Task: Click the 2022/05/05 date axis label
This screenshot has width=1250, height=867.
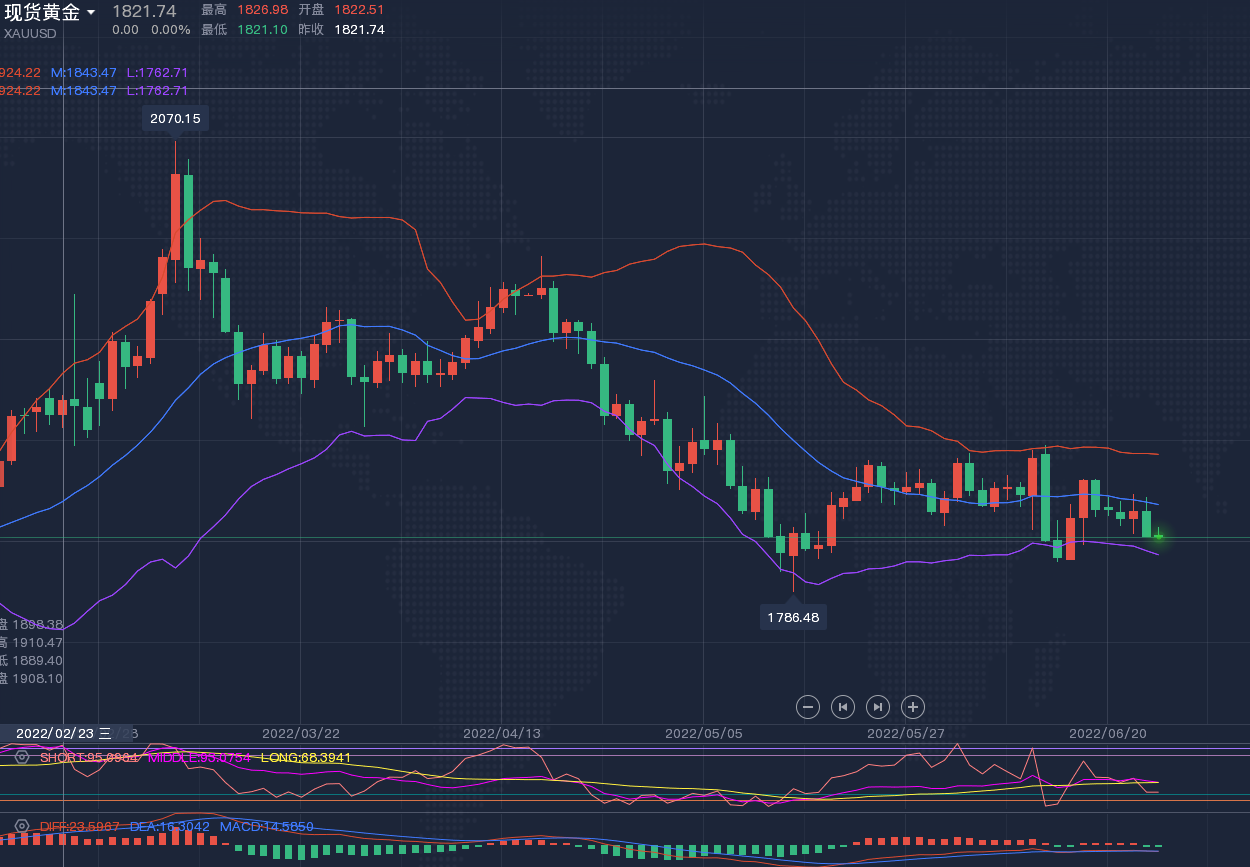Action: [704, 733]
